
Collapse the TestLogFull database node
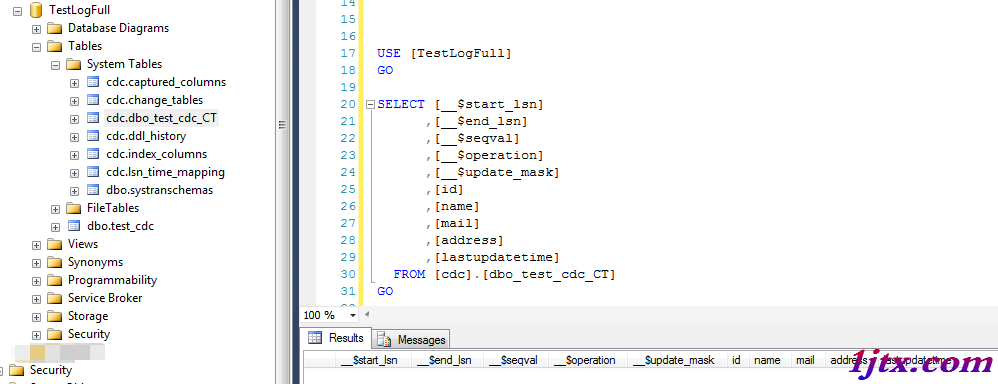(x=17, y=10)
